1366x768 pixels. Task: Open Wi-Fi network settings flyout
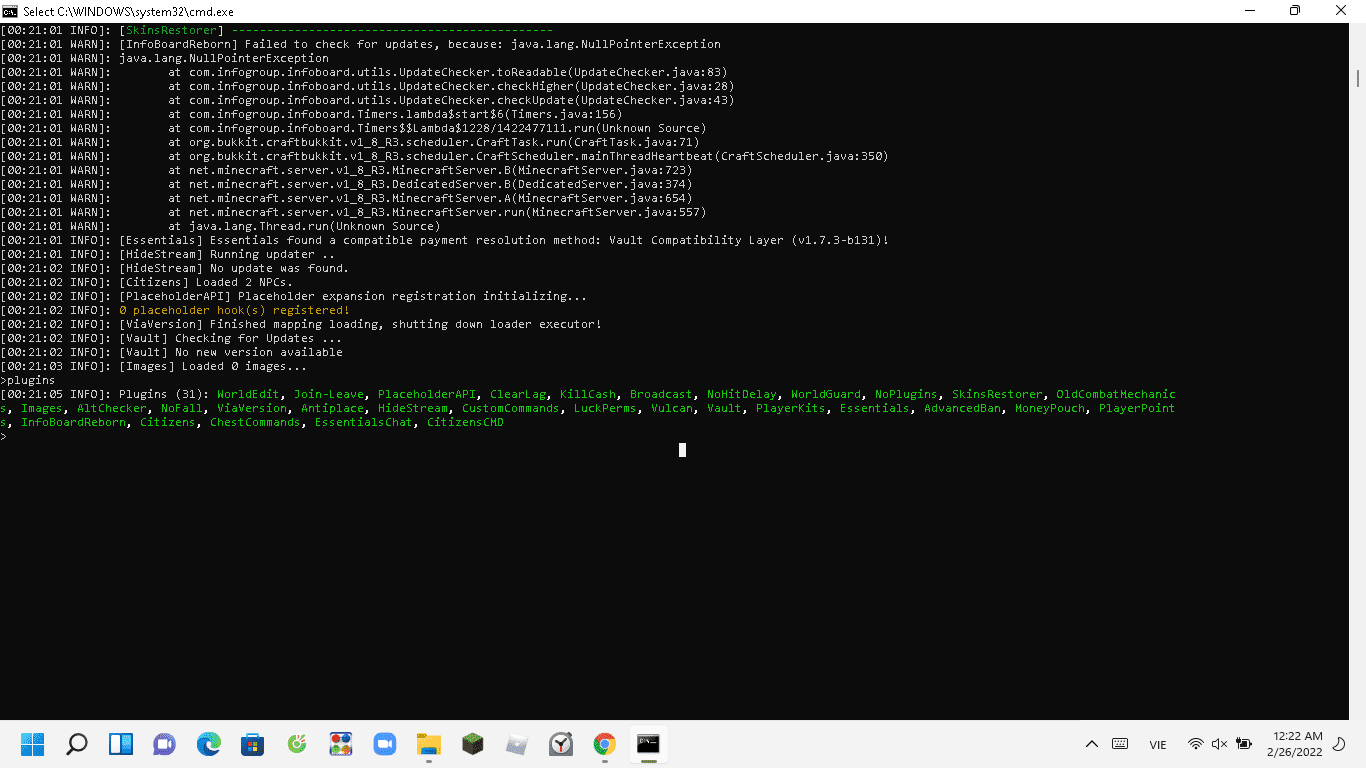point(1195,744)
